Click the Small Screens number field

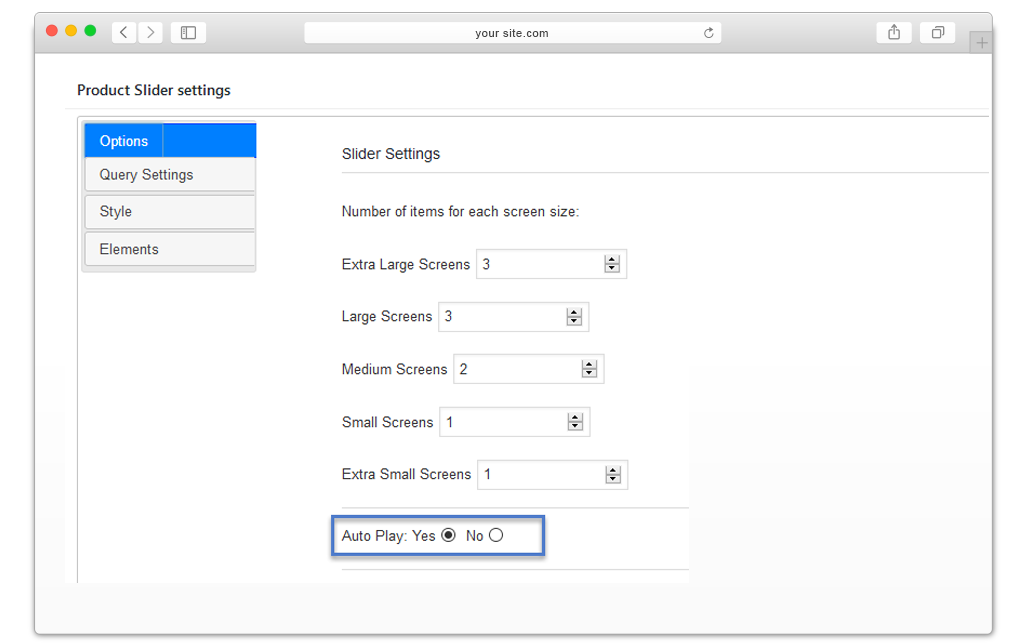click(x=515, y=422)
